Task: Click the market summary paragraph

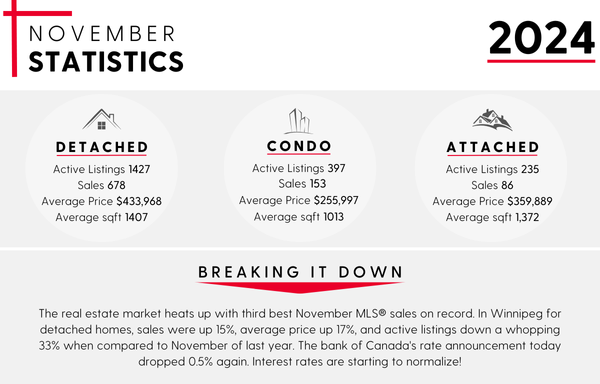Action: tap(300, 337)
